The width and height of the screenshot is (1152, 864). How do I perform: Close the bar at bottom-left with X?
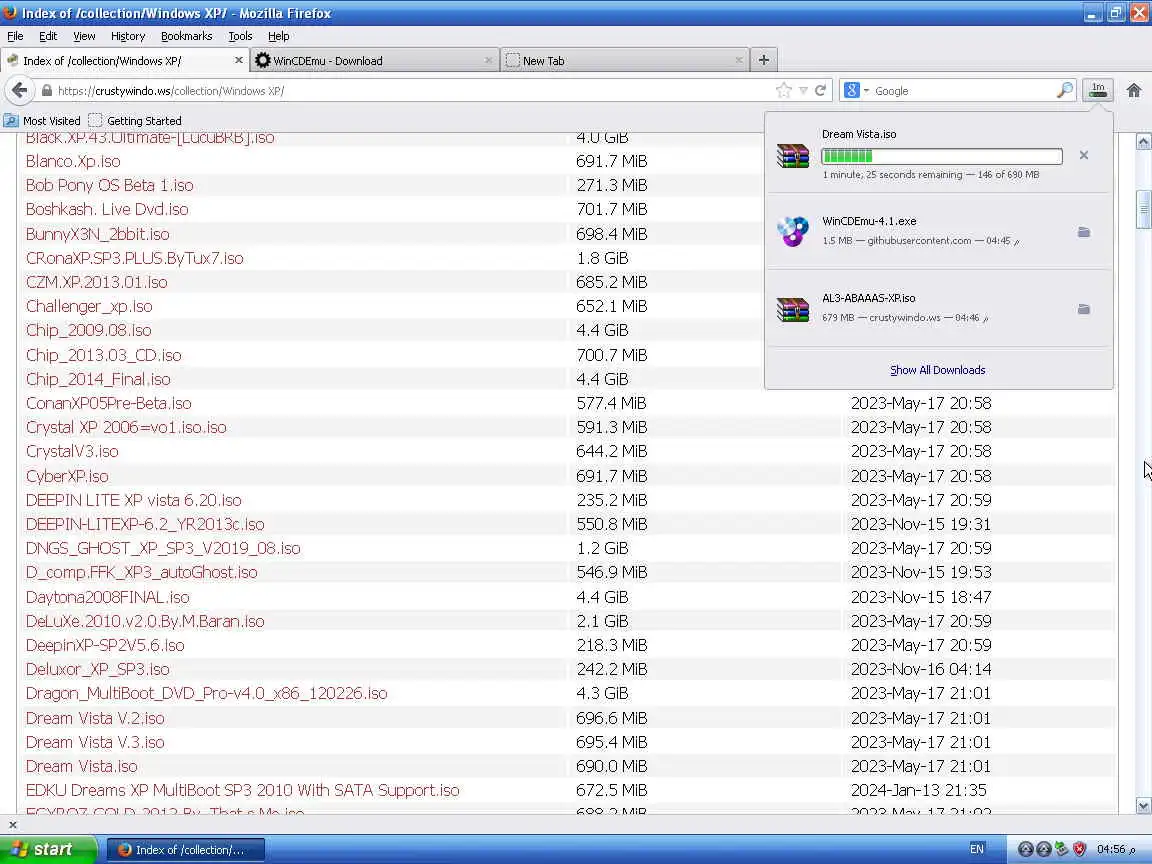pos(12,824)
